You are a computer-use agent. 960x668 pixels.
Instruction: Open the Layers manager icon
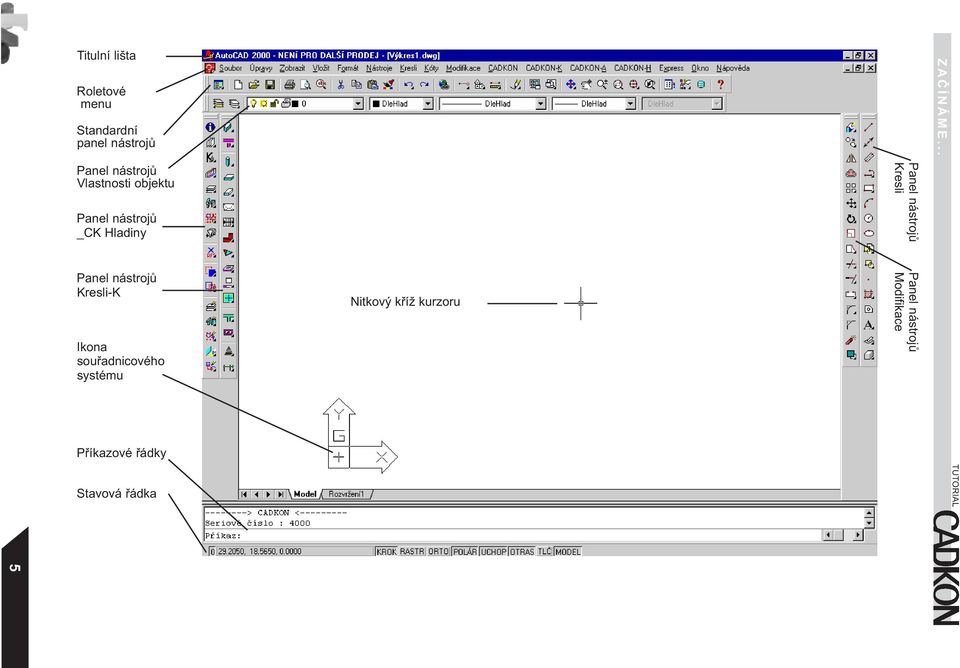coord(218,104)
